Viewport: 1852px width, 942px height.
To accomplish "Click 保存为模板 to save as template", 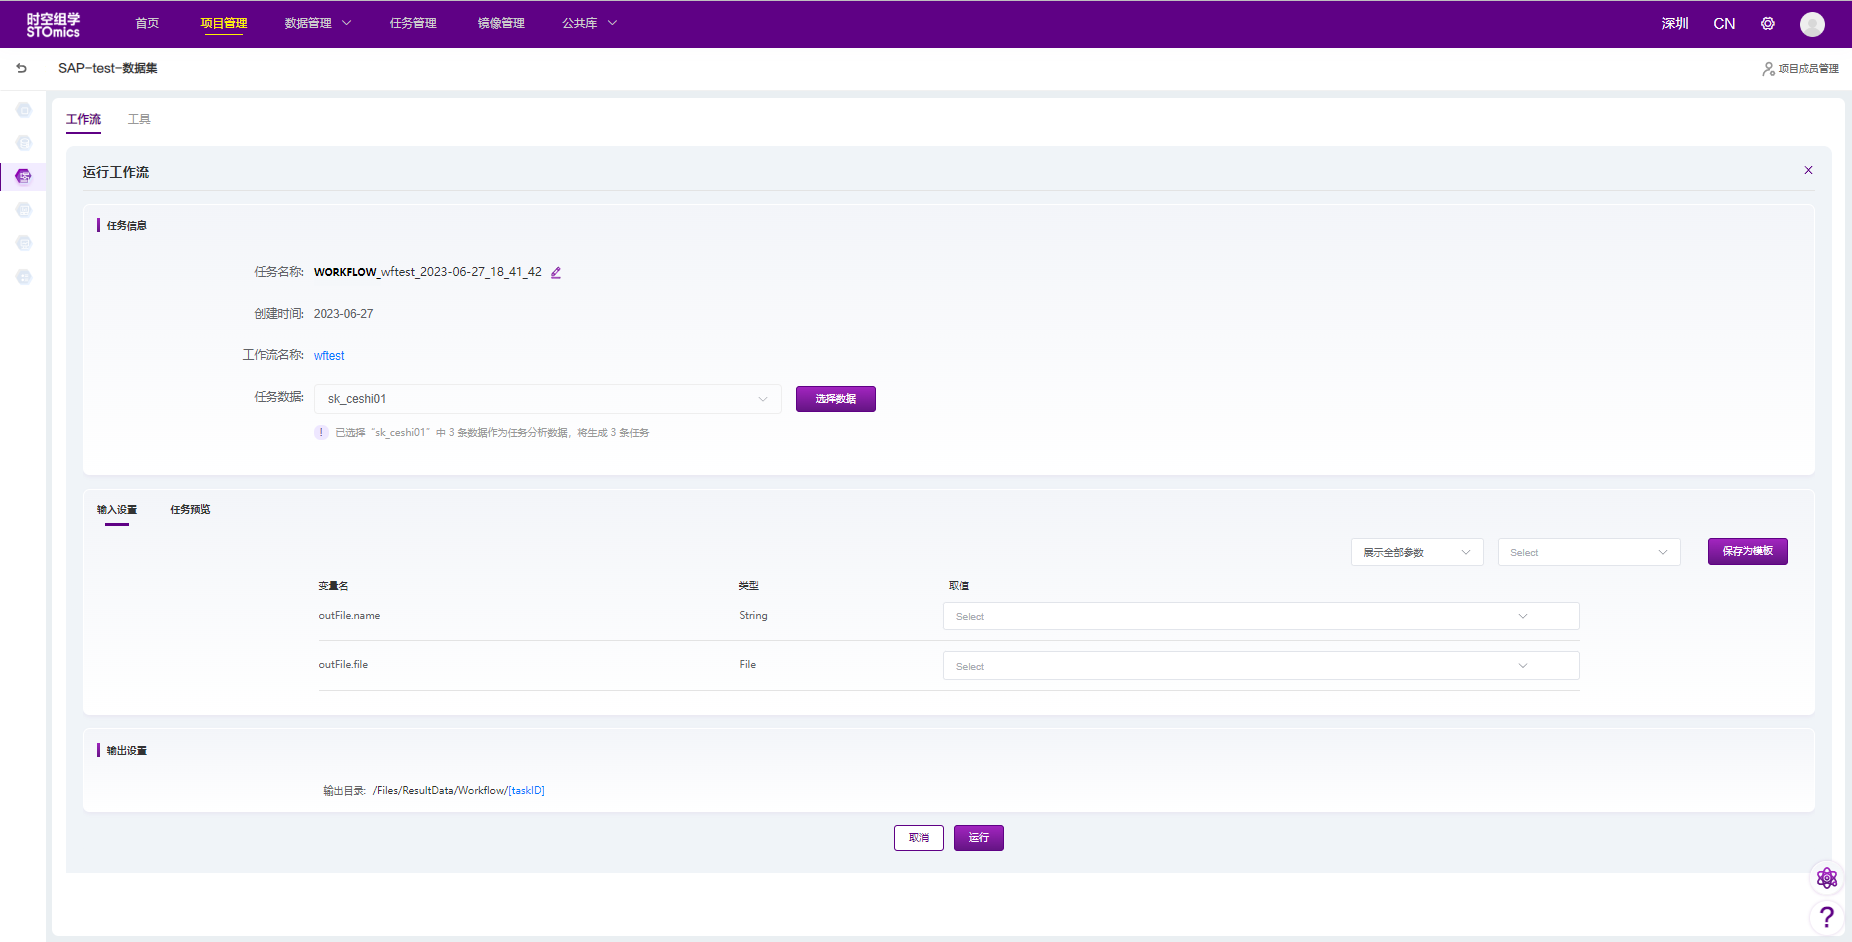I will (1747, 551).
